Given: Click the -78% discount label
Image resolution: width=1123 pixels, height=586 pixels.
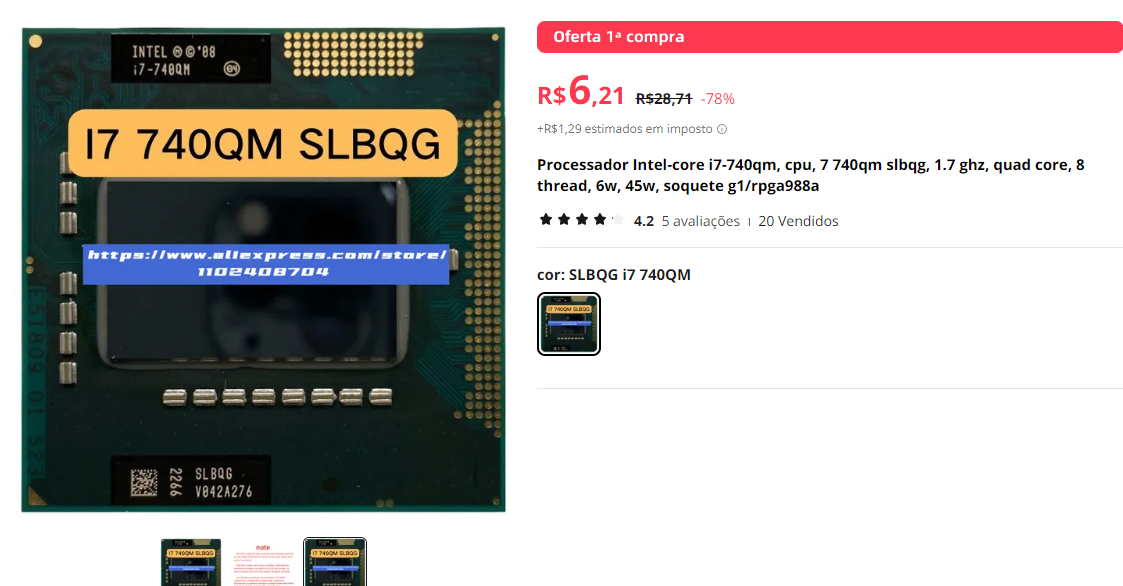Looking at the screenshot, I should [x=718, y=99].
